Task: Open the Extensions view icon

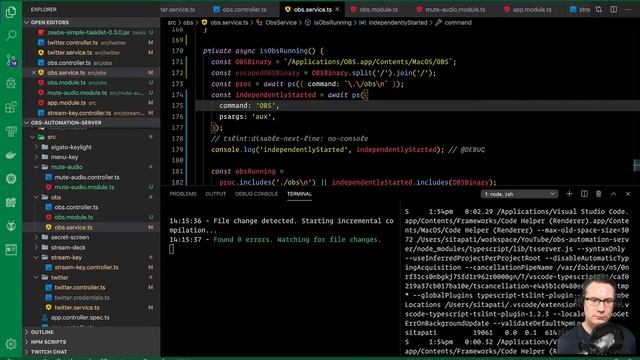Action: click(x=11, y=107)
